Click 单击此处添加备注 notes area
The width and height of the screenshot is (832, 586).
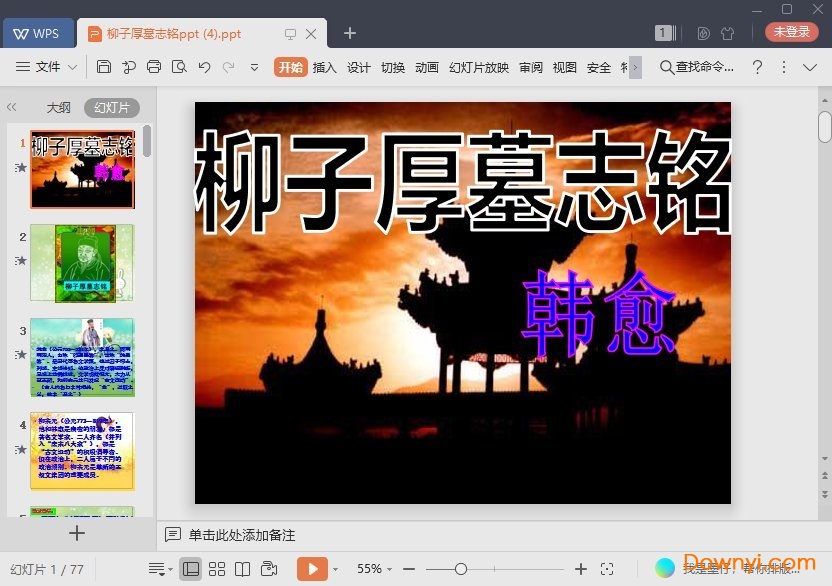coord(240,535)
